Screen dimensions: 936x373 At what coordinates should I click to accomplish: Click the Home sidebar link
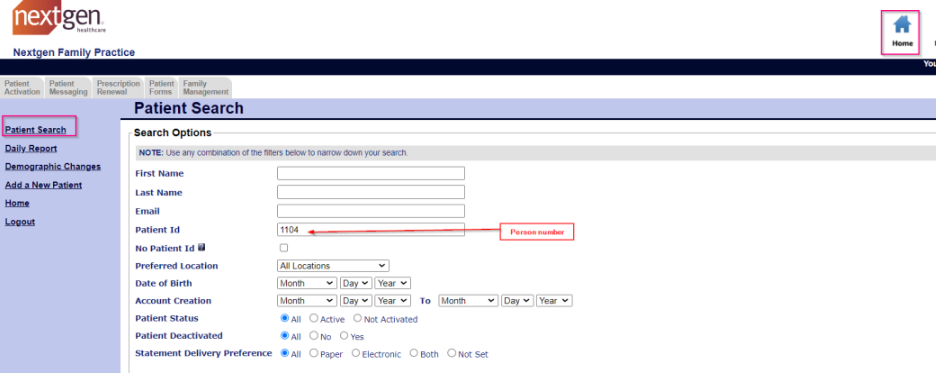[x=17, y=203]
